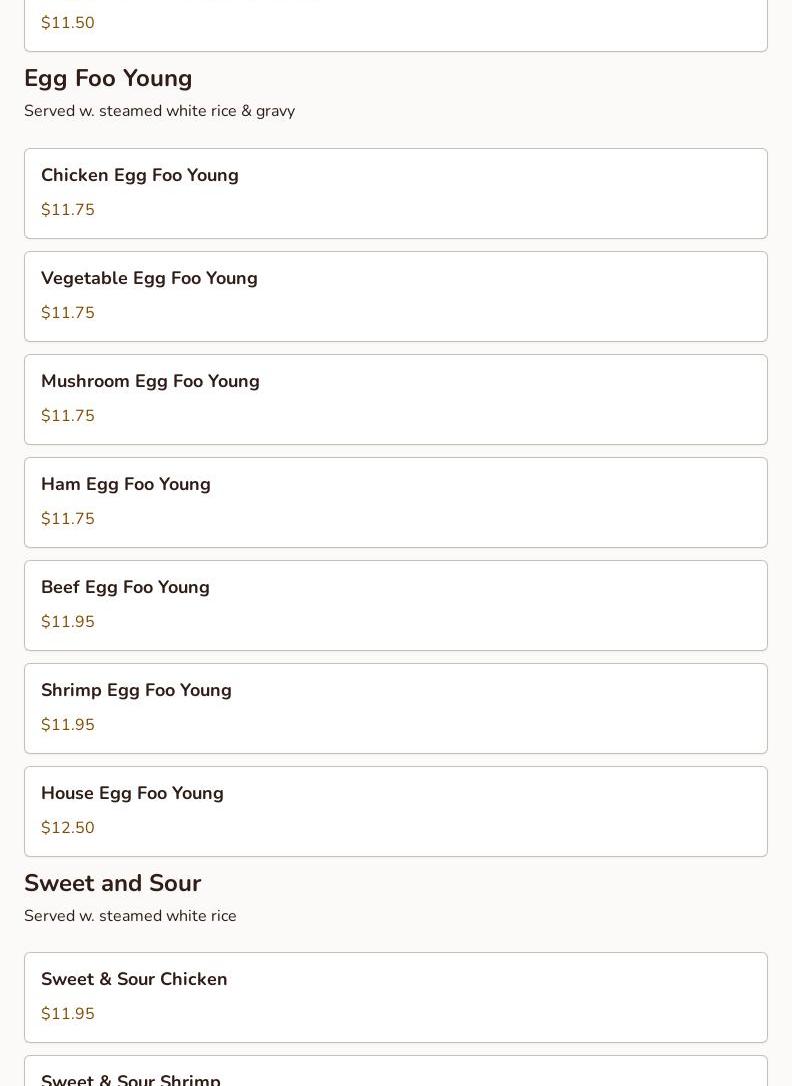Viewport: 792px width, 1086px height.
Task: Open the Chicken Egg Foo Young item
Action: [395, 193]
